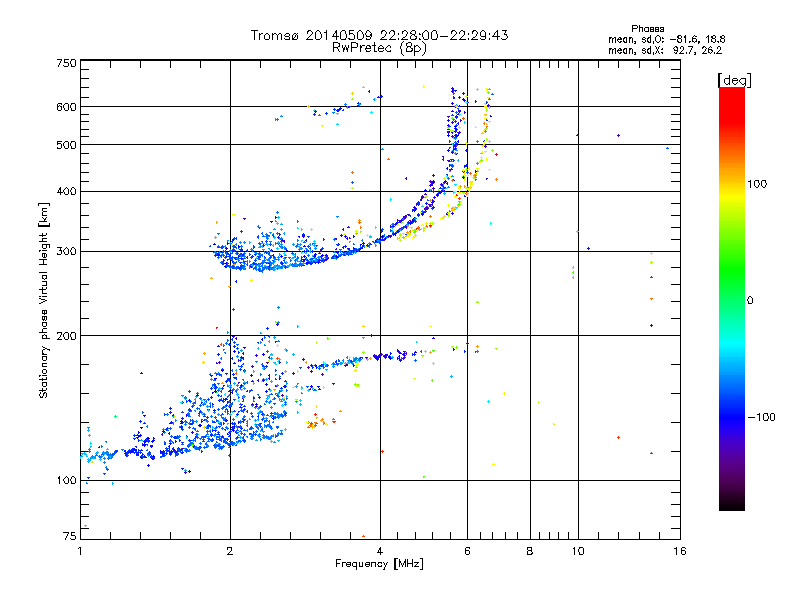800x600 pixels.
Task: Click the orange-red point cluster near 130 km
Action: (x=320, y=421)
